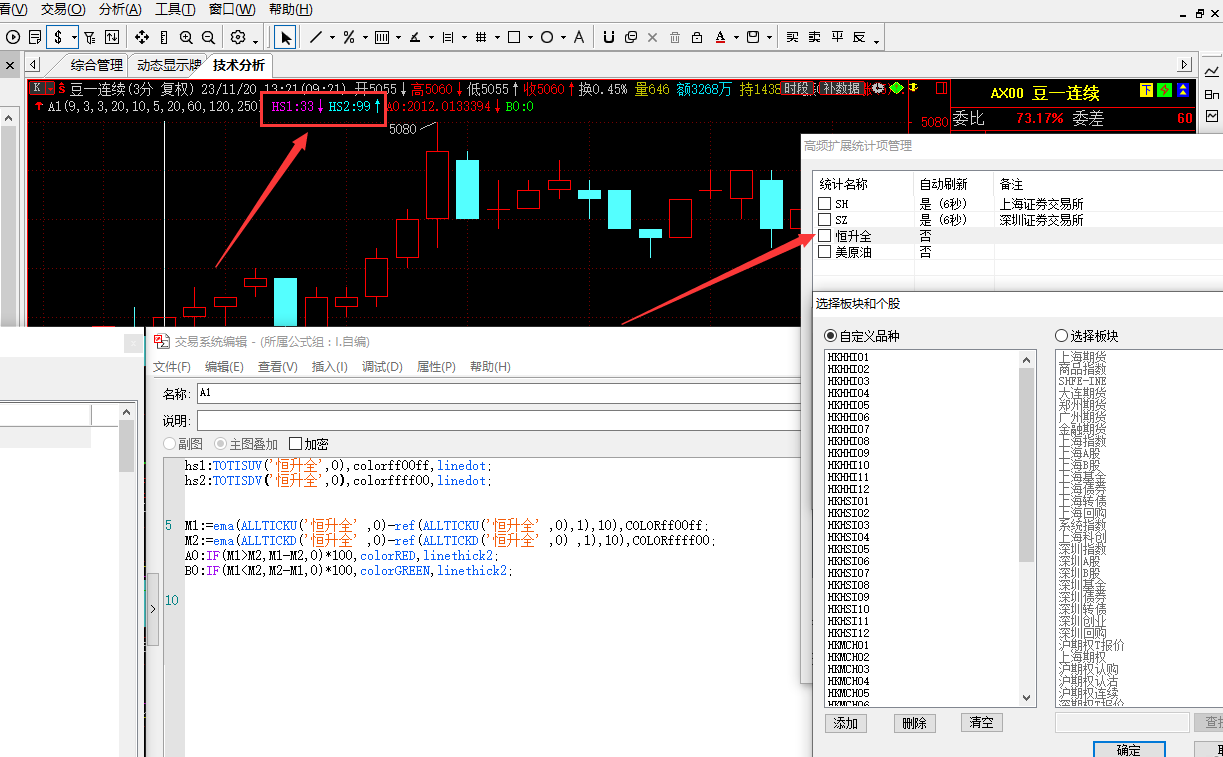Screen dimensions: 1223x757
Task: Expand the side panel with the > handle
Action: point(153,608)
